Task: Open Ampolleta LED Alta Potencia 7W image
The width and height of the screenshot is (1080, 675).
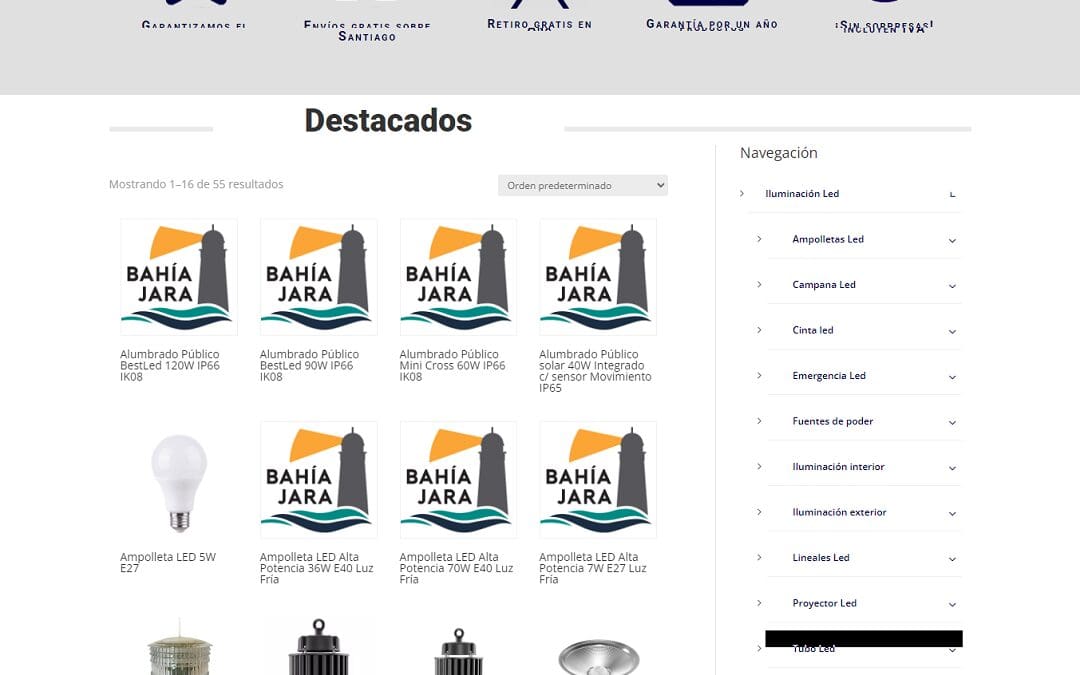Action: [598, 480]
